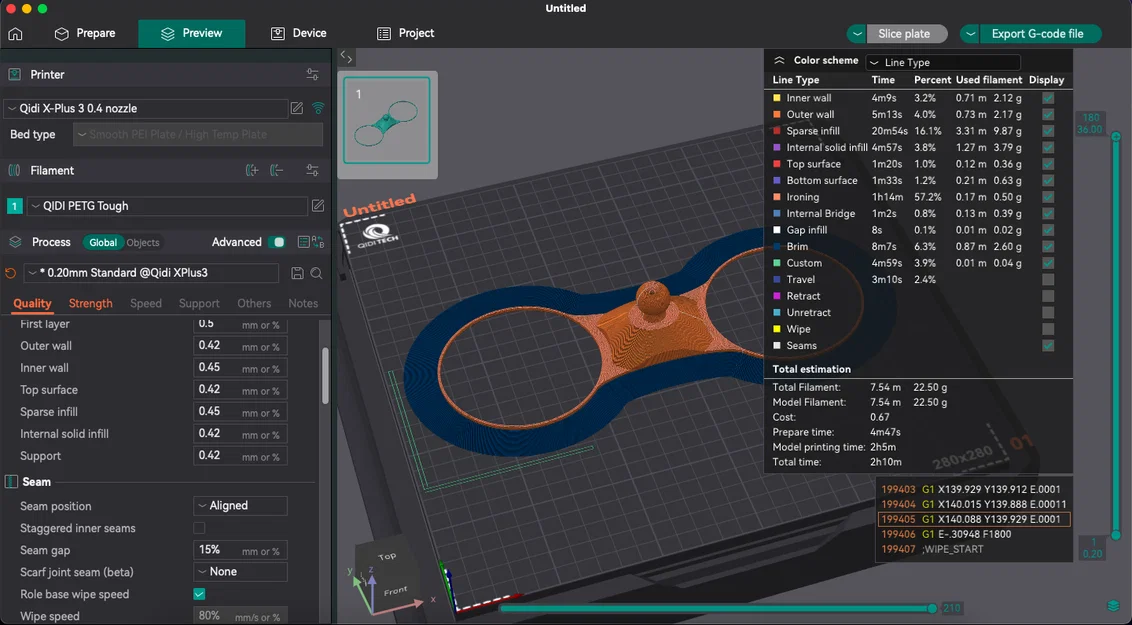This screenshot has width=1132, height=625.
Task: Uncheck Role base wipe speed
Action: pos(199,594)
